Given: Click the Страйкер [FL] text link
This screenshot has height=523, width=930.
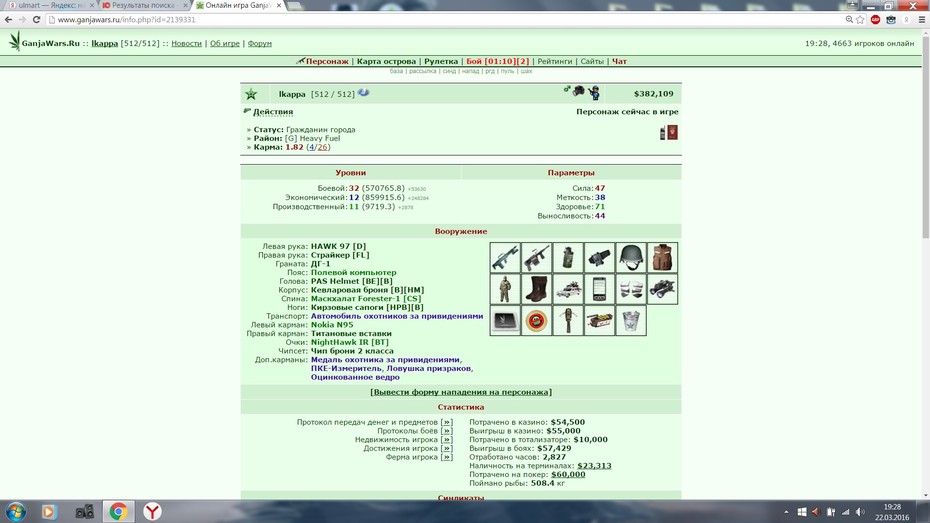Looking at the screenshot, I should pyautogui.click(x=340, y=255).
